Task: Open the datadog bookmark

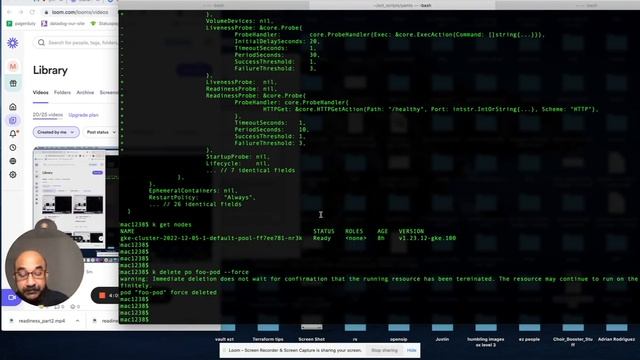Action: [63, 24]
